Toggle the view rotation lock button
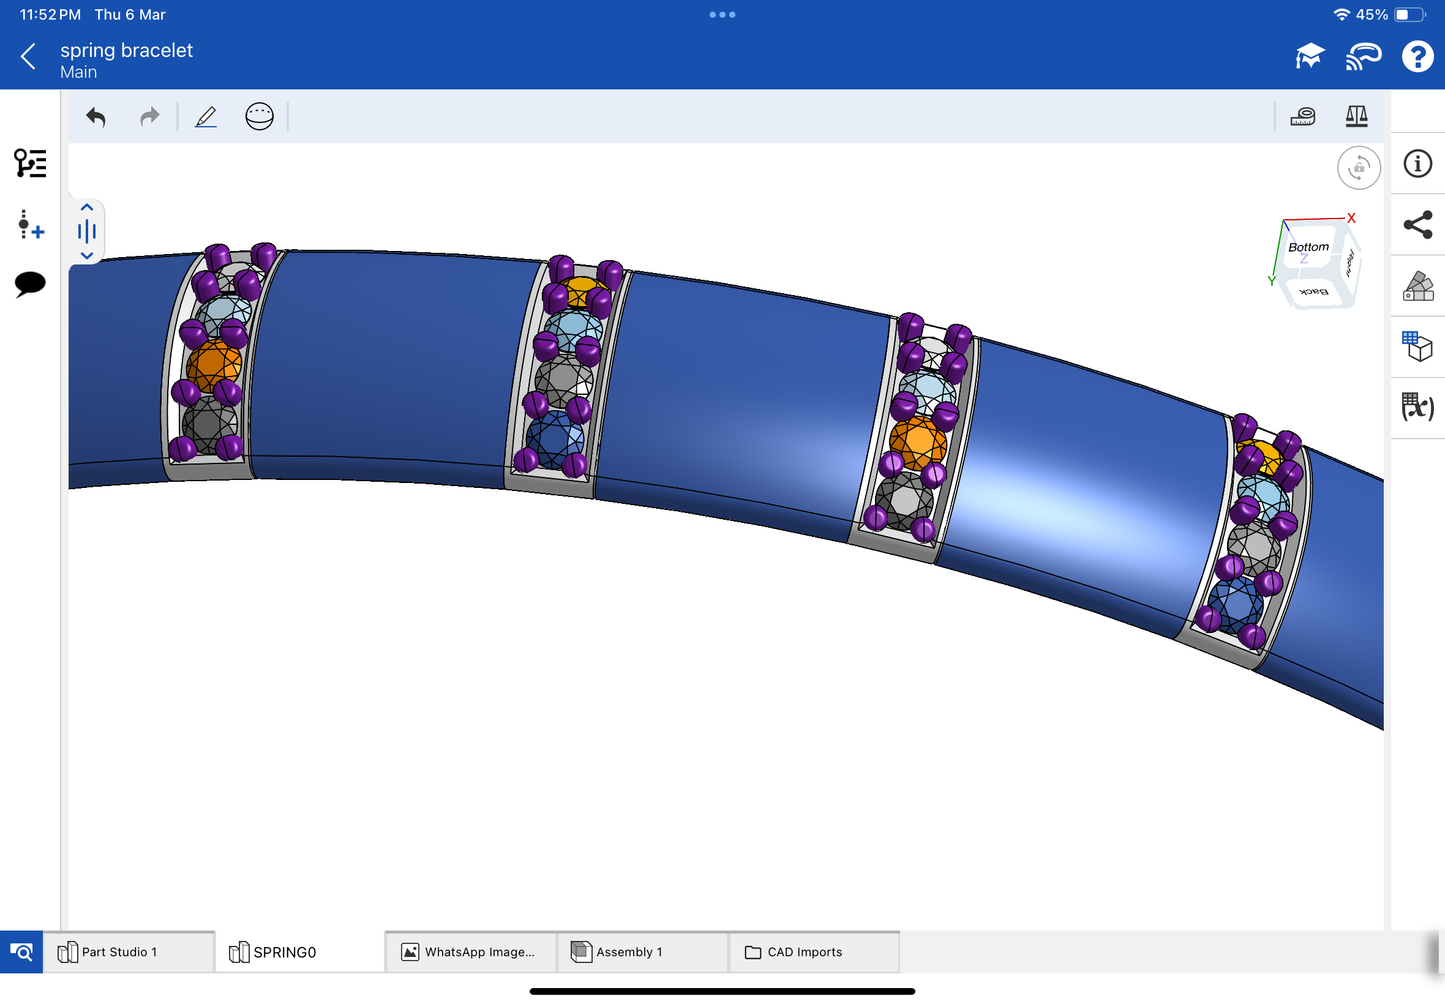This screenshot has width=1445, height=1004. 1358,168
